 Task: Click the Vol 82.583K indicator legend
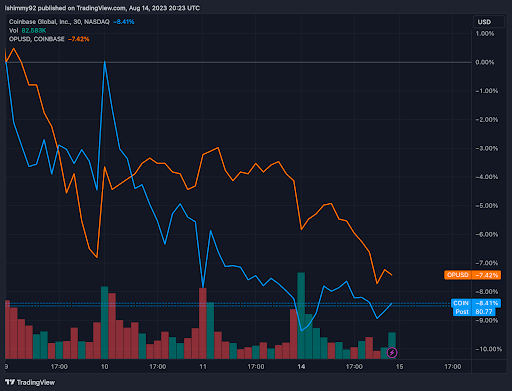[27, 30]
